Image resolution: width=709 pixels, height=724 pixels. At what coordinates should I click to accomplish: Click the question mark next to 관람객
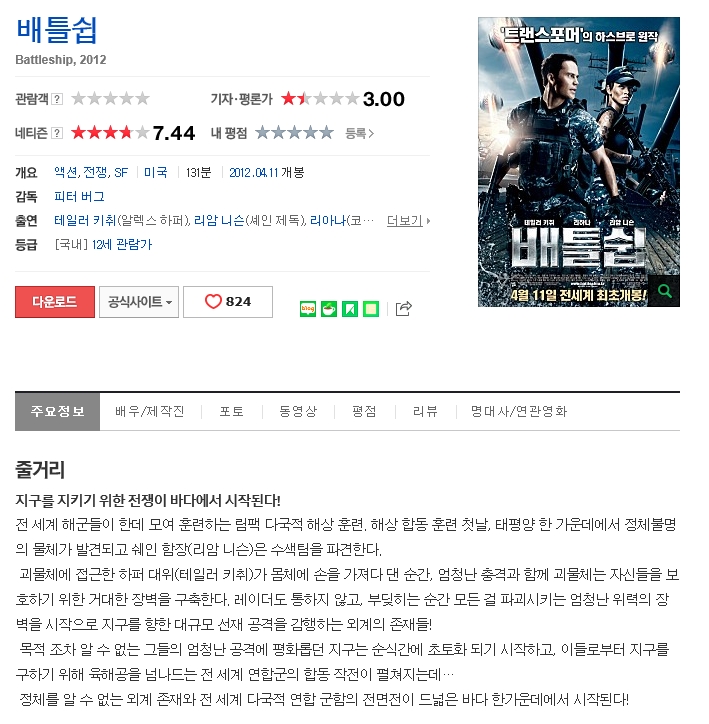(x=57, y=99)
